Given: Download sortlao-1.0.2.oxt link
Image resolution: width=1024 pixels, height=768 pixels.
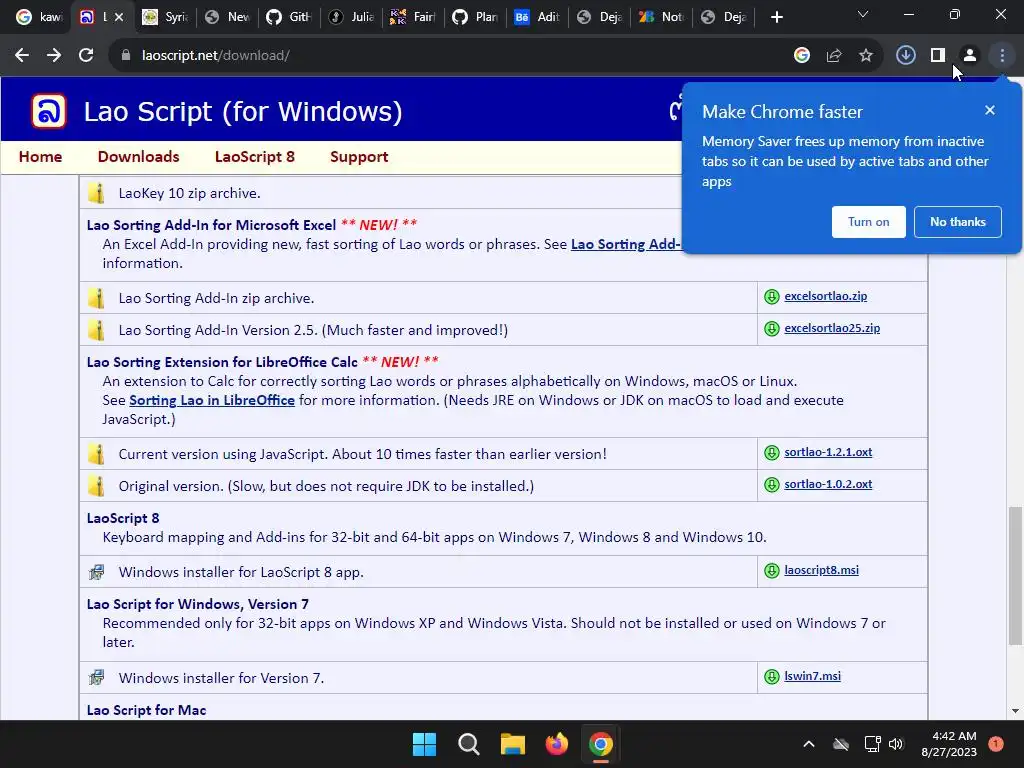Looking at the screenshot, I should tap(828, 484).
